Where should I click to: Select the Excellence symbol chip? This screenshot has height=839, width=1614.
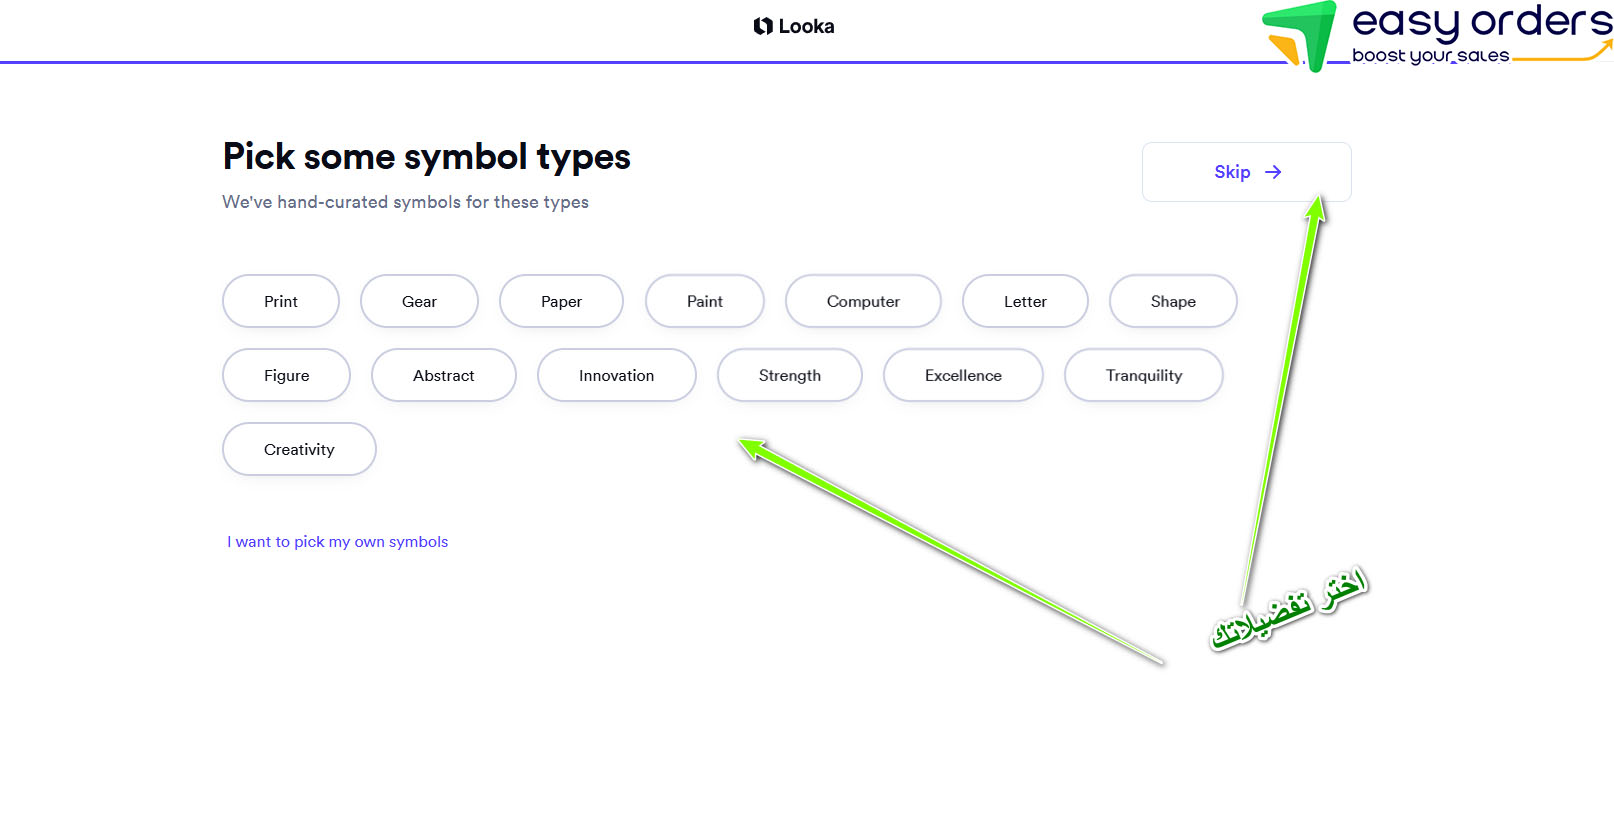coord(963,375)
